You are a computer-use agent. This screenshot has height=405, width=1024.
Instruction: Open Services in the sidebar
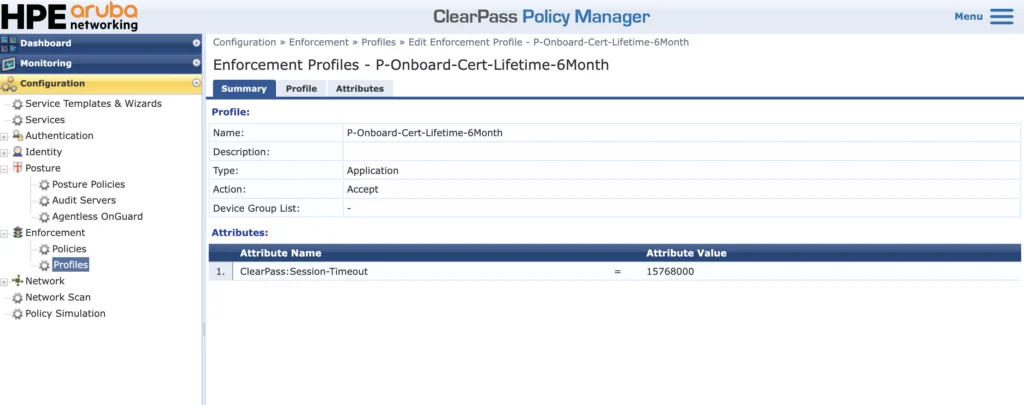tap(45, 120)
